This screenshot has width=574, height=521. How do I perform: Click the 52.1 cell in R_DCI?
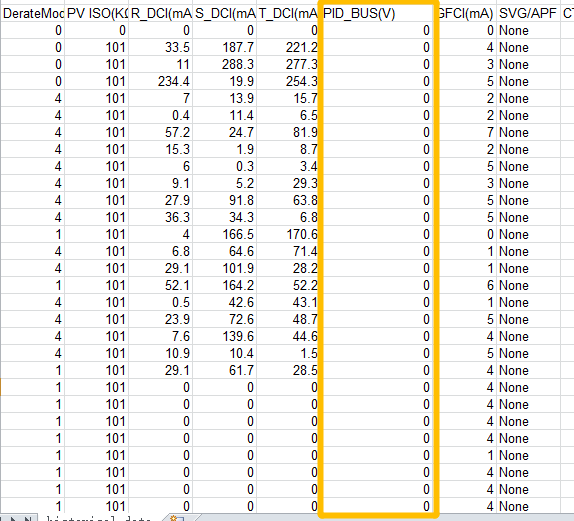pyautogui.click(x=161, y=285)
